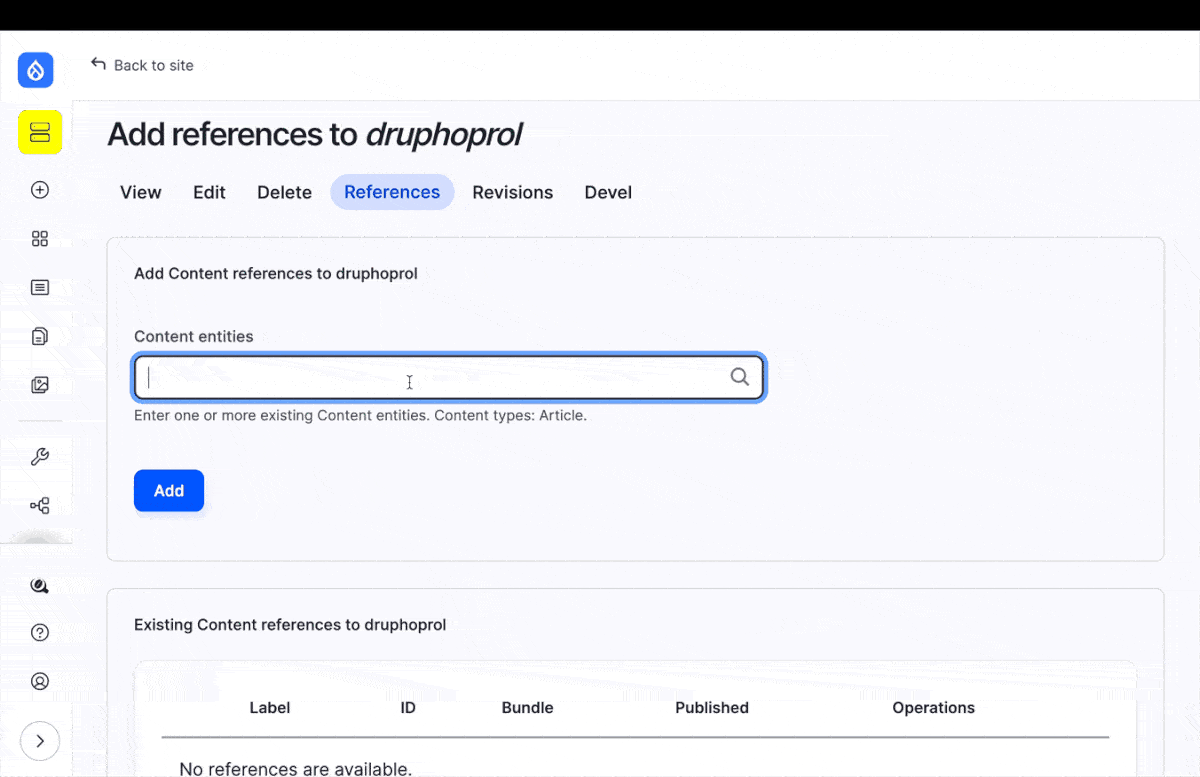The width and height of the screenshot is (1200, 777).
Task: Click the 'No references are available.' text
Action: click(295, 769)
